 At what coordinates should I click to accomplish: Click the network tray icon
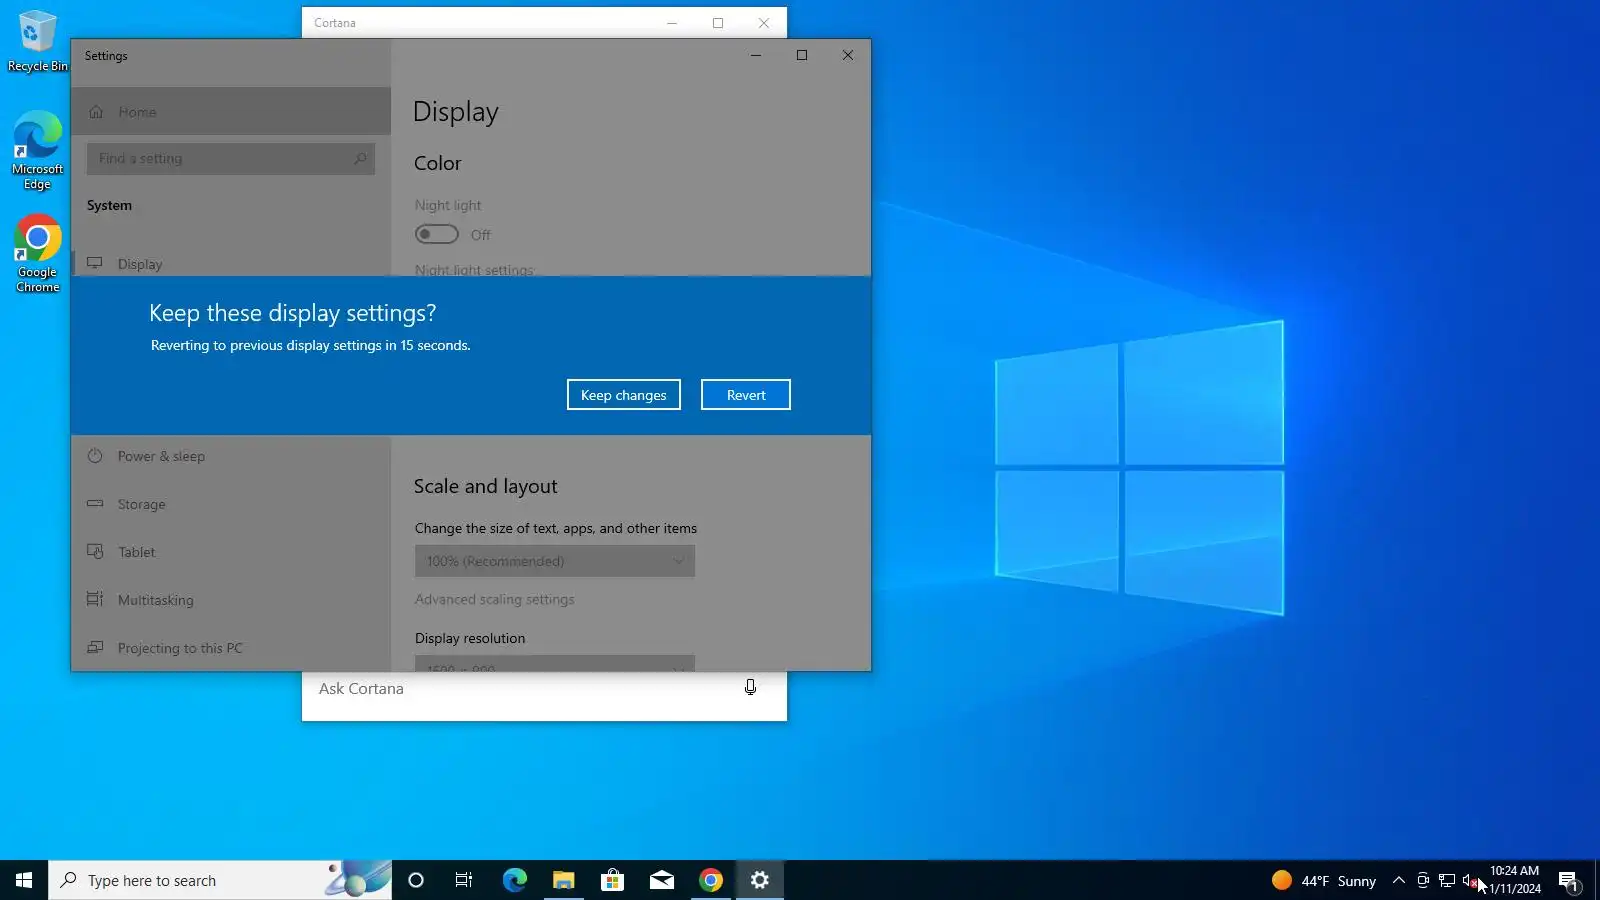(x=1447, y=880)
